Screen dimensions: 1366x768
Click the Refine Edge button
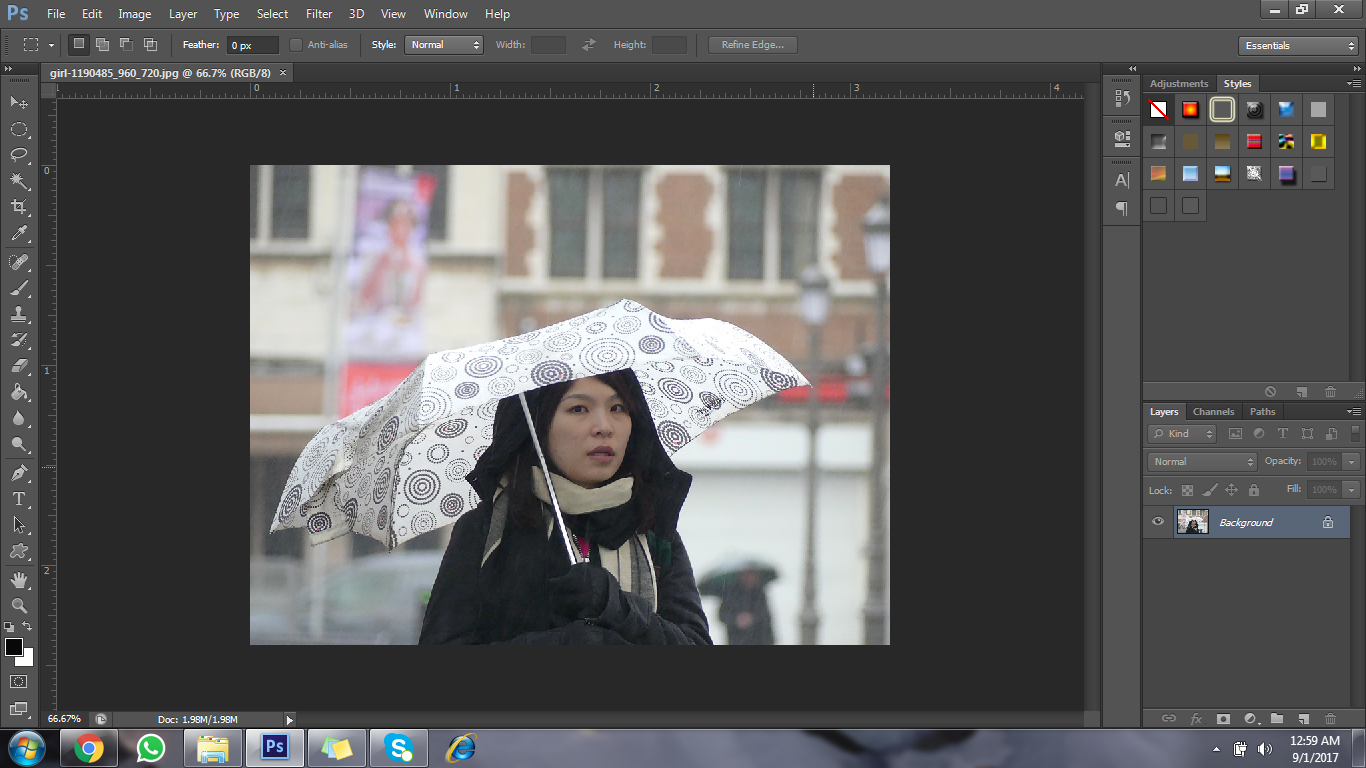[x=752, y=45]
